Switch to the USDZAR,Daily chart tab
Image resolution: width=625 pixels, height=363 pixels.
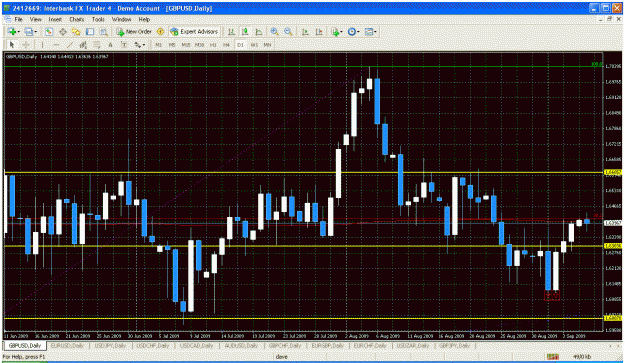click(413, 346)
